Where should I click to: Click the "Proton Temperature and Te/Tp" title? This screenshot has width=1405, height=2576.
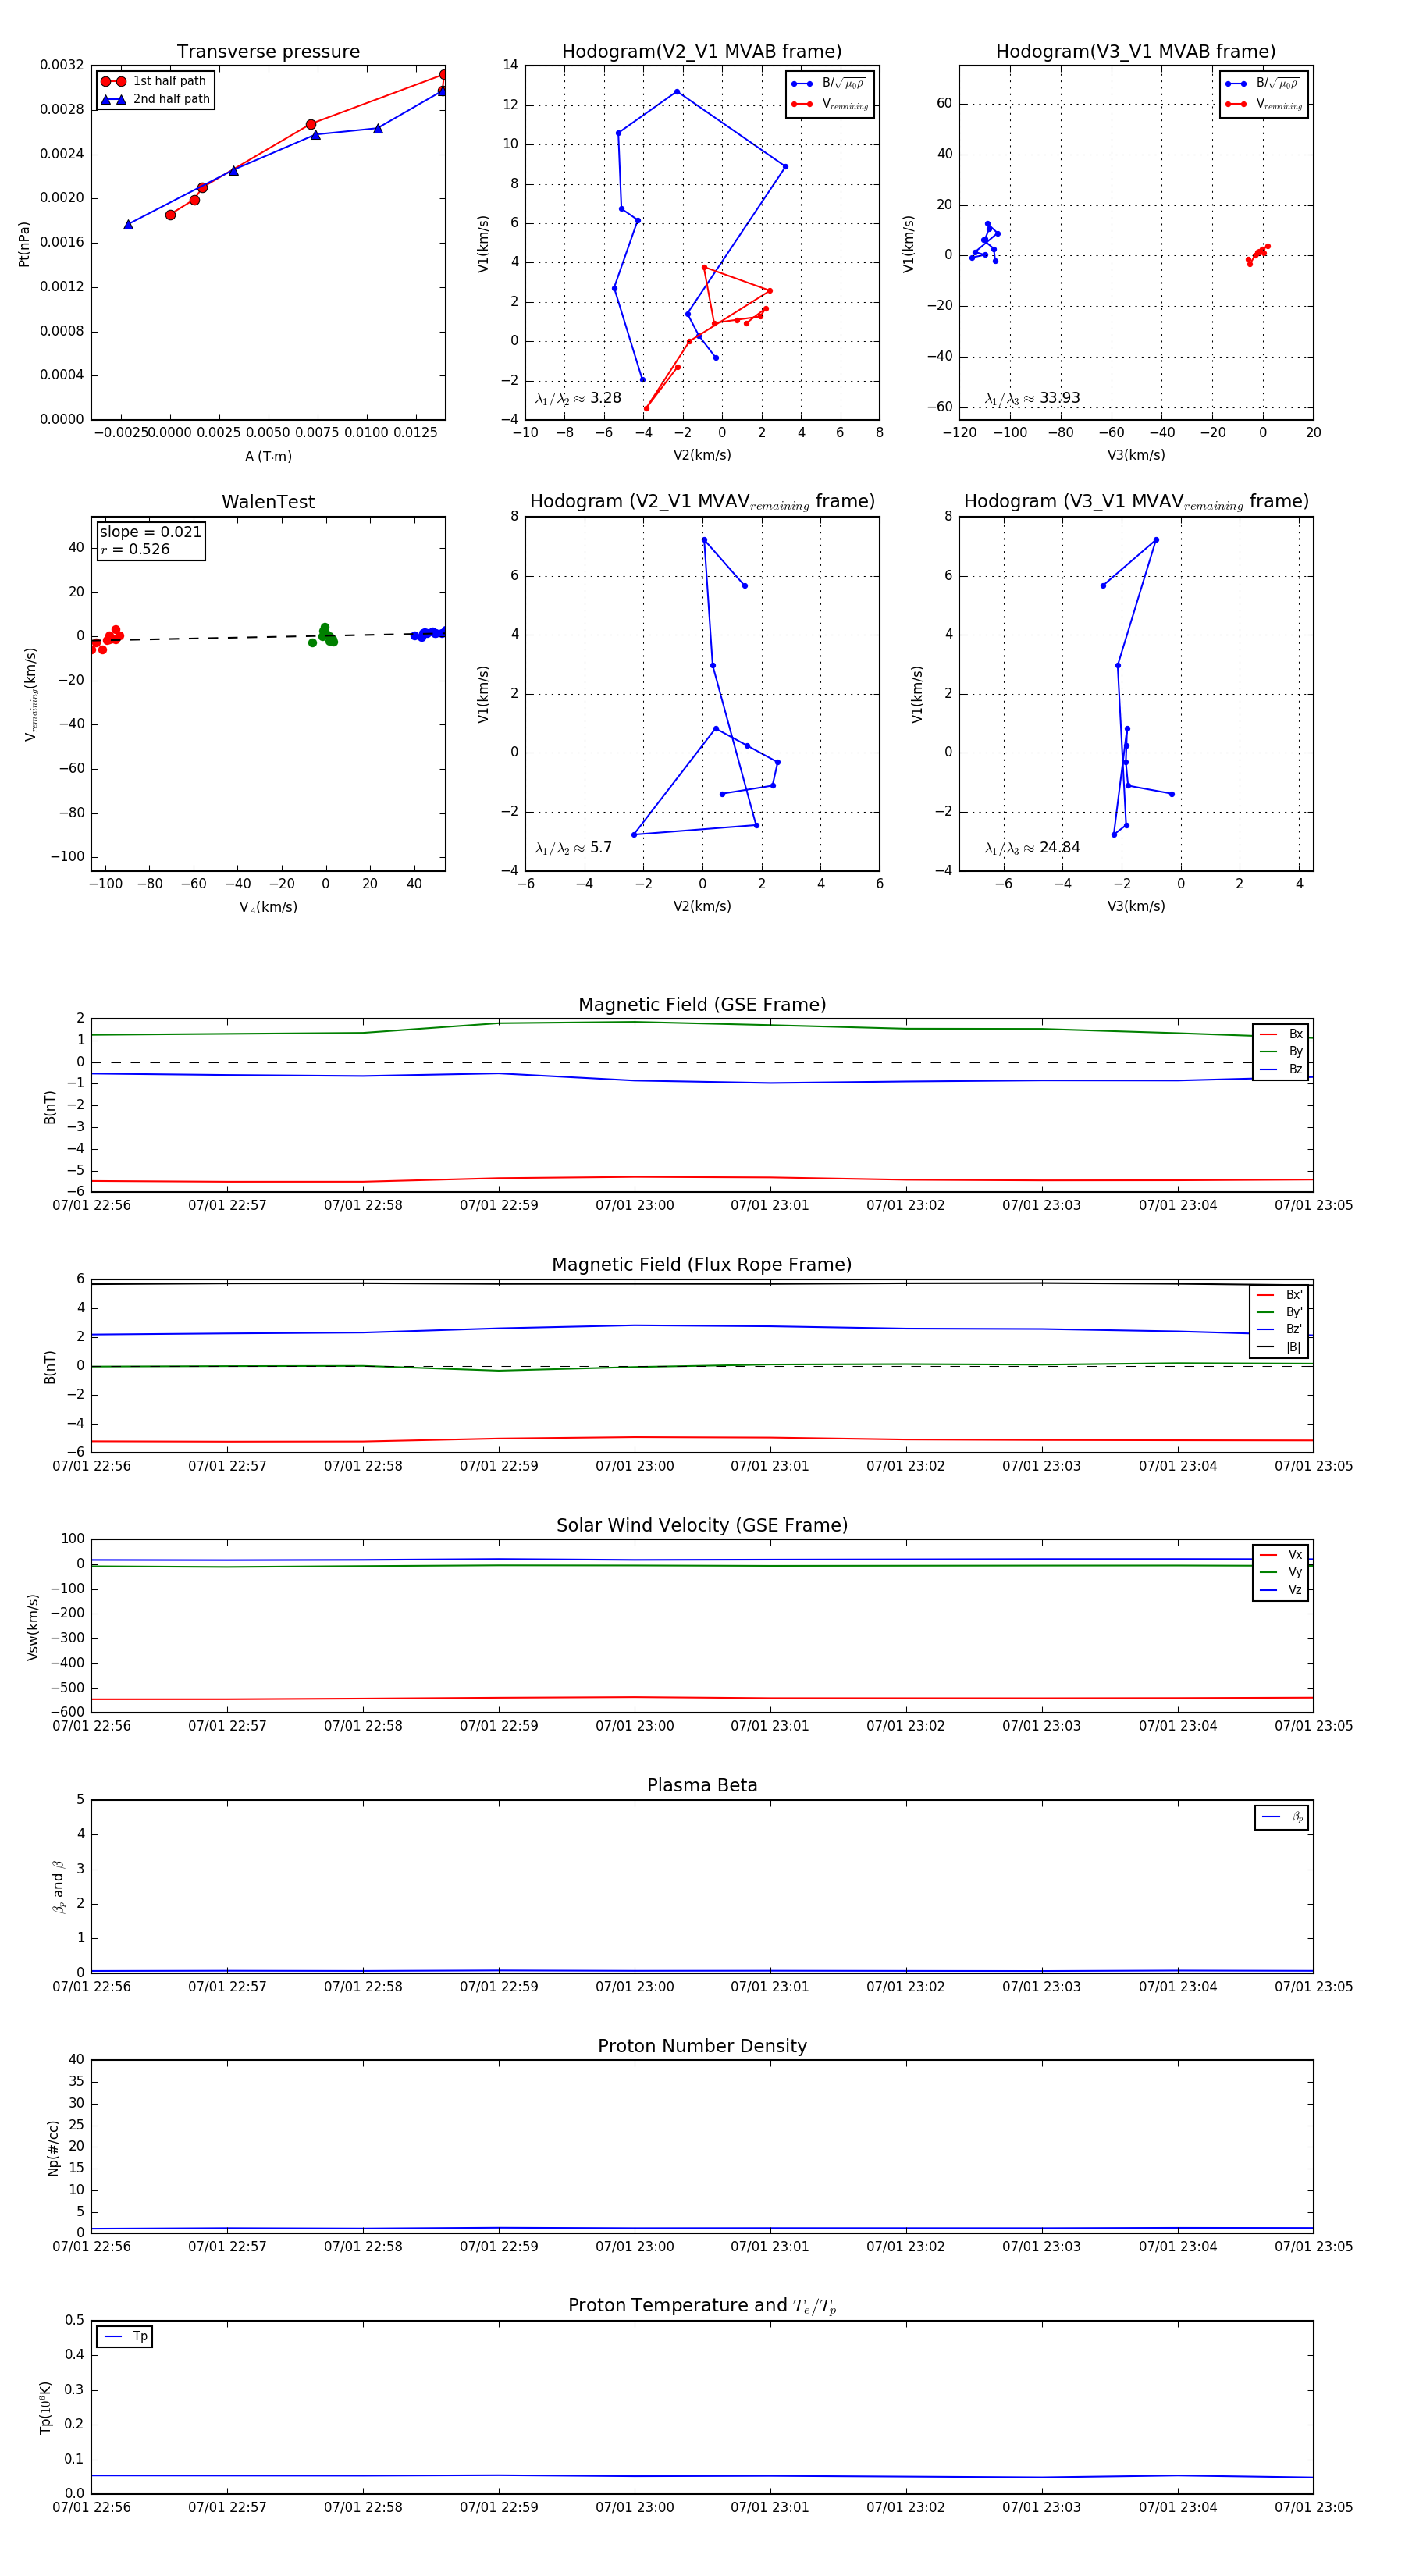tap(702, 2306)
